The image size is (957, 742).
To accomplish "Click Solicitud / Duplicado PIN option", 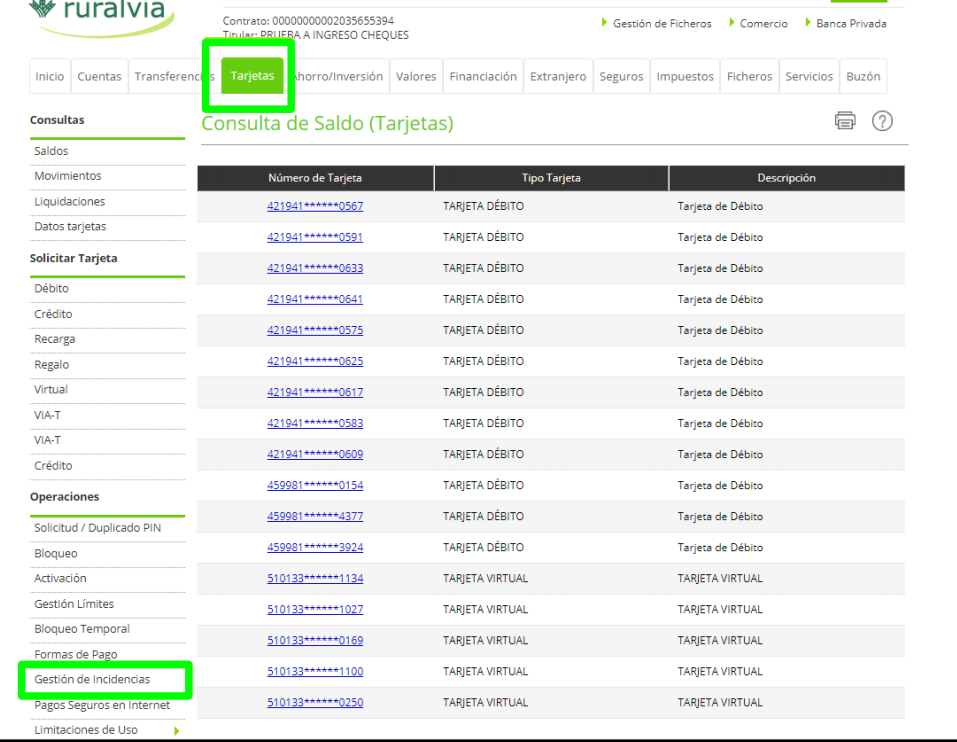I will coord(97,528).
